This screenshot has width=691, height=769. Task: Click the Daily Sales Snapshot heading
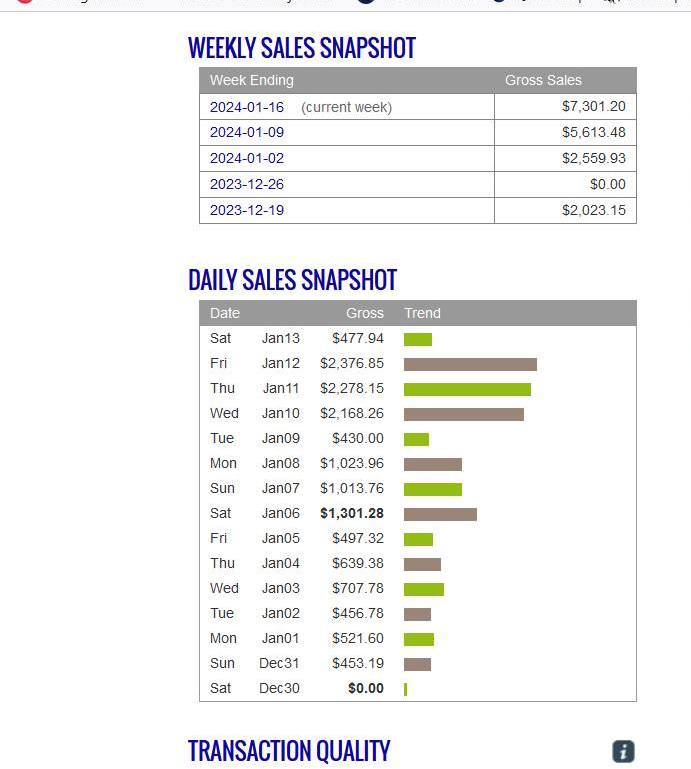point(292,280)
